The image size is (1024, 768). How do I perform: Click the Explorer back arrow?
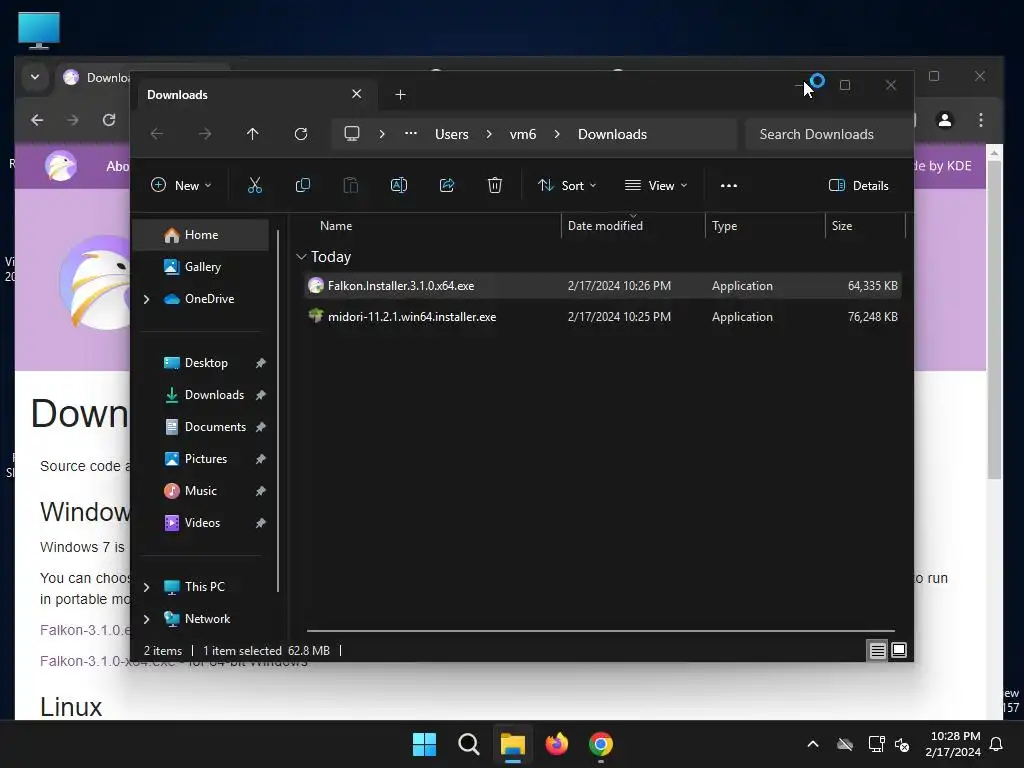click(x=157, y=134)
